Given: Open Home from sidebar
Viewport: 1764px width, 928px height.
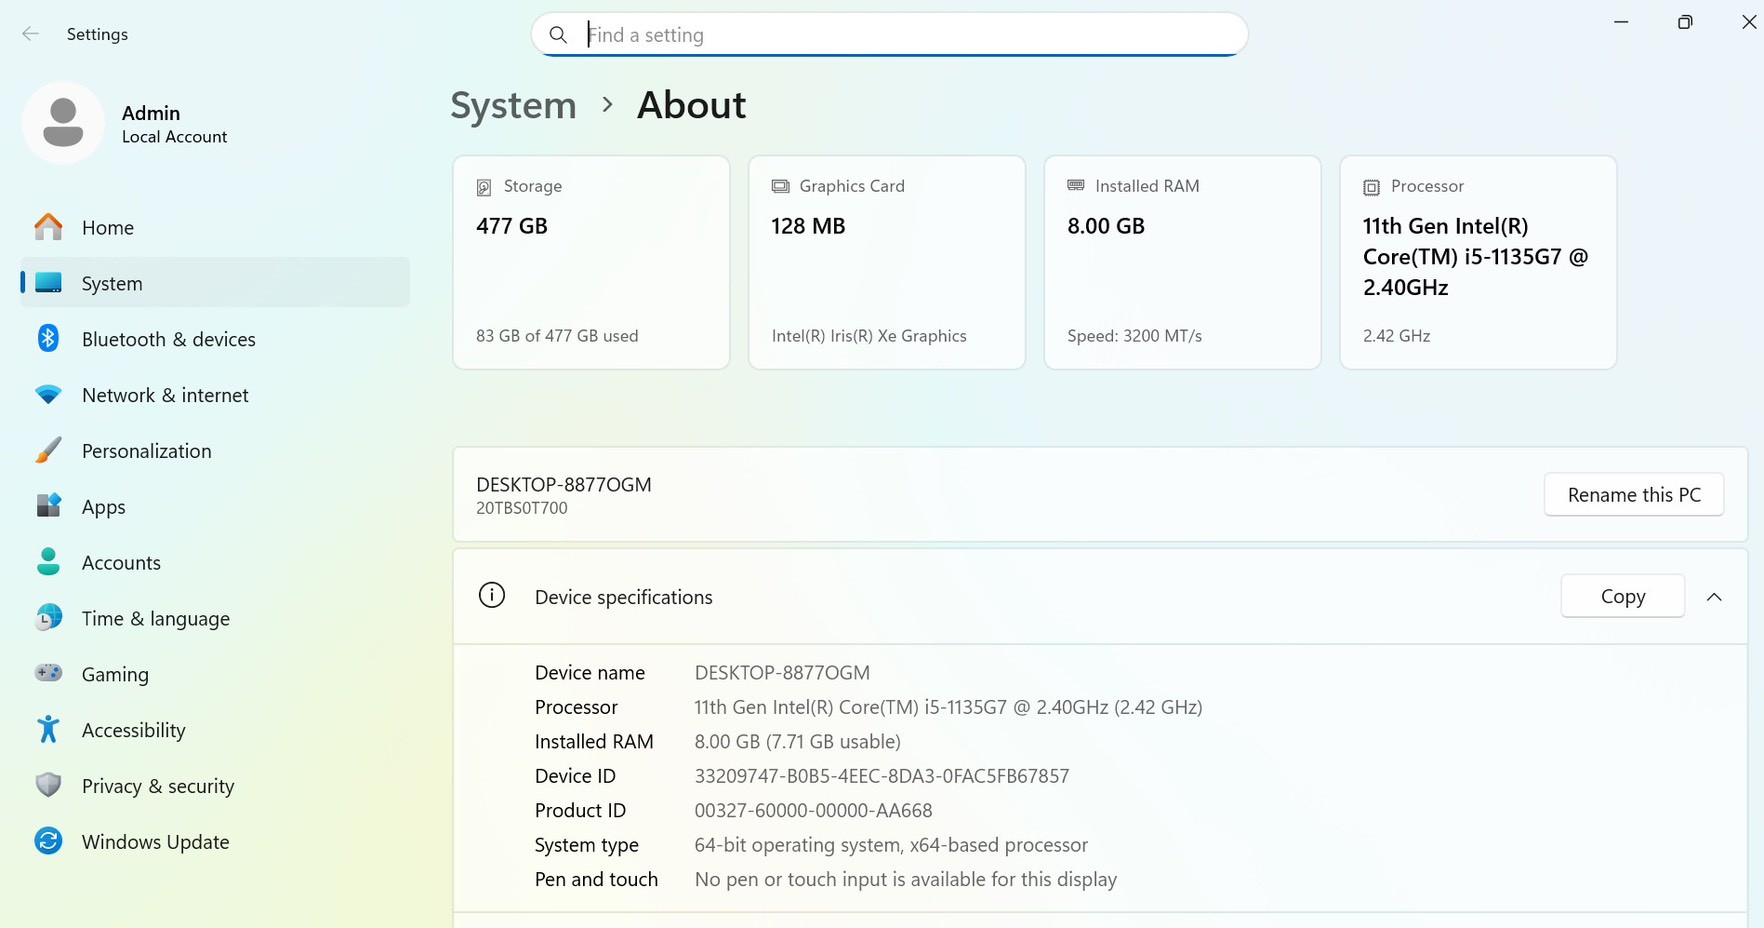Looking at the screenshot, I should [107, 228].
